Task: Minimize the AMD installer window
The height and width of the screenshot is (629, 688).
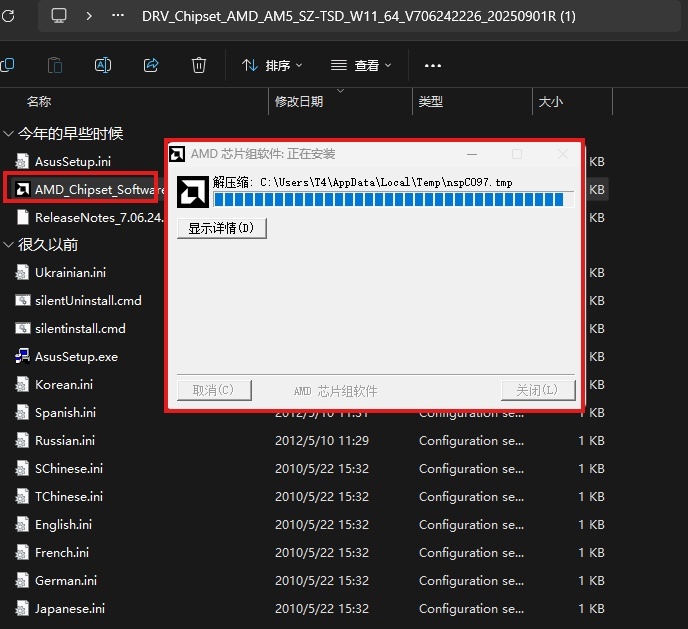Action: tap(472, 154)
